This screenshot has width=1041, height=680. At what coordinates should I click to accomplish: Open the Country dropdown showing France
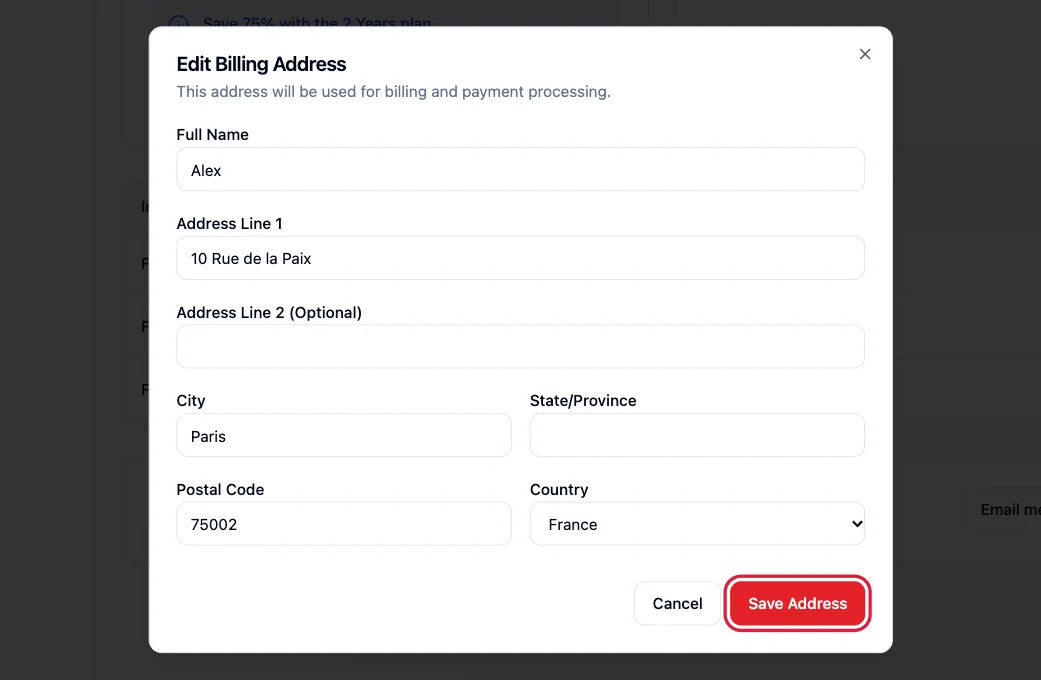point(697,524)
